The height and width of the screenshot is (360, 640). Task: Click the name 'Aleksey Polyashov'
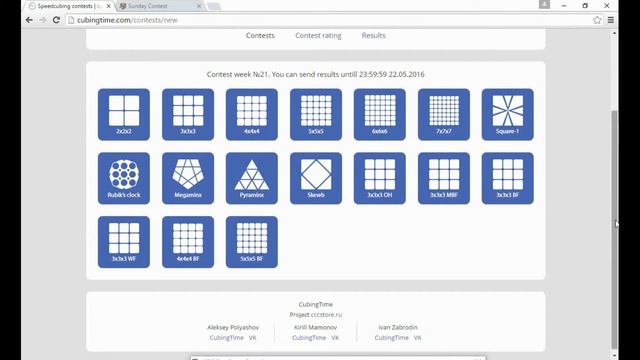pos(233,327)
